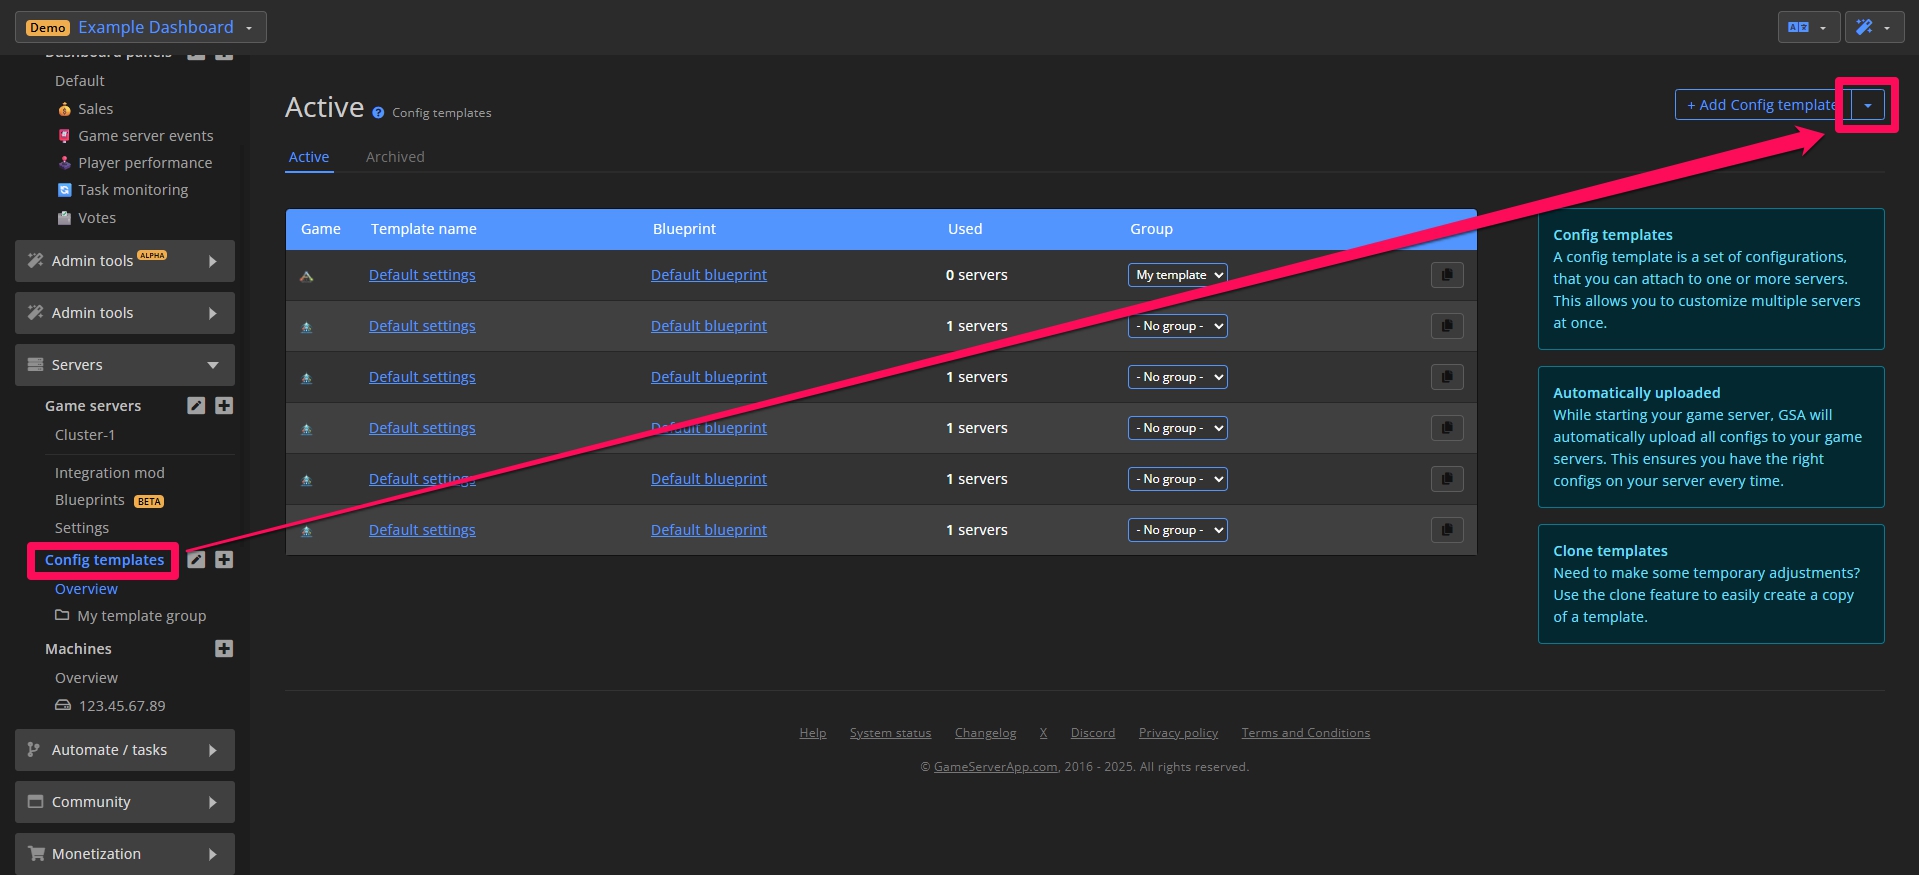Open the Terms and Conditions link
1919x875 pixels.
point(1305,733)
